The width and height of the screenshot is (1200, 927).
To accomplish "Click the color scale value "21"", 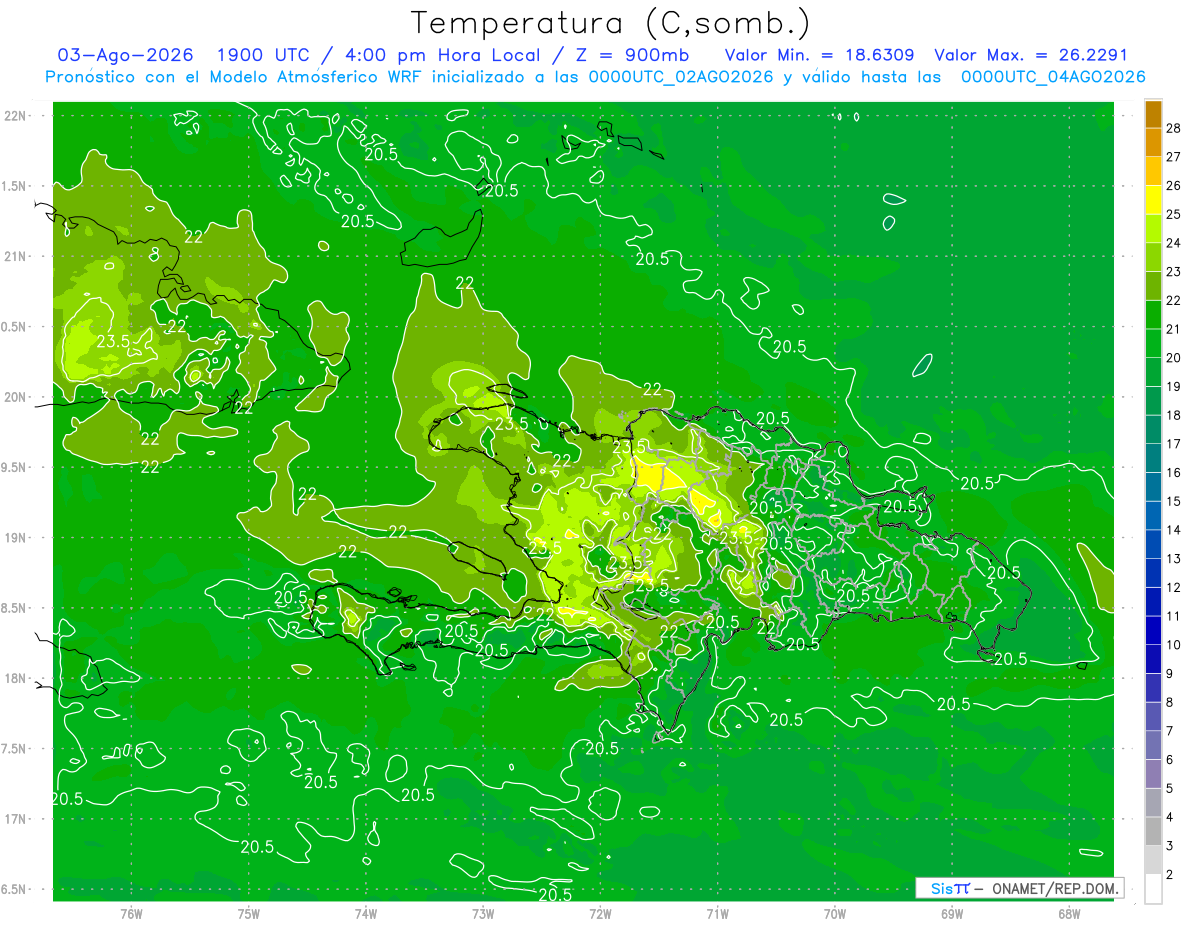I will click(1174, 329).
